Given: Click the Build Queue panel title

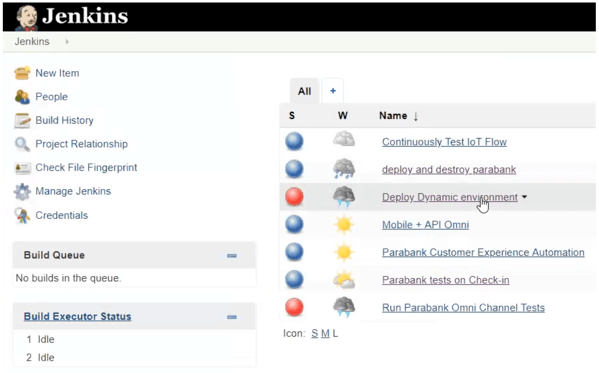Looking at the screenshot, I should [x=54, y=255].
